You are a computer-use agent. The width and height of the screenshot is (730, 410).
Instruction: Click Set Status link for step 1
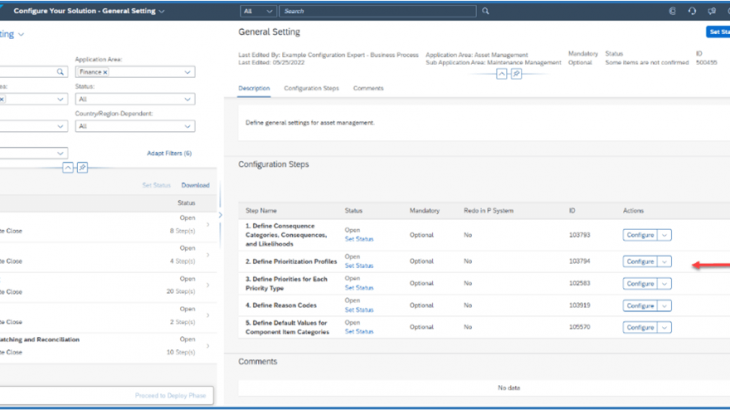pyautogui.click(x=359, y=239)
